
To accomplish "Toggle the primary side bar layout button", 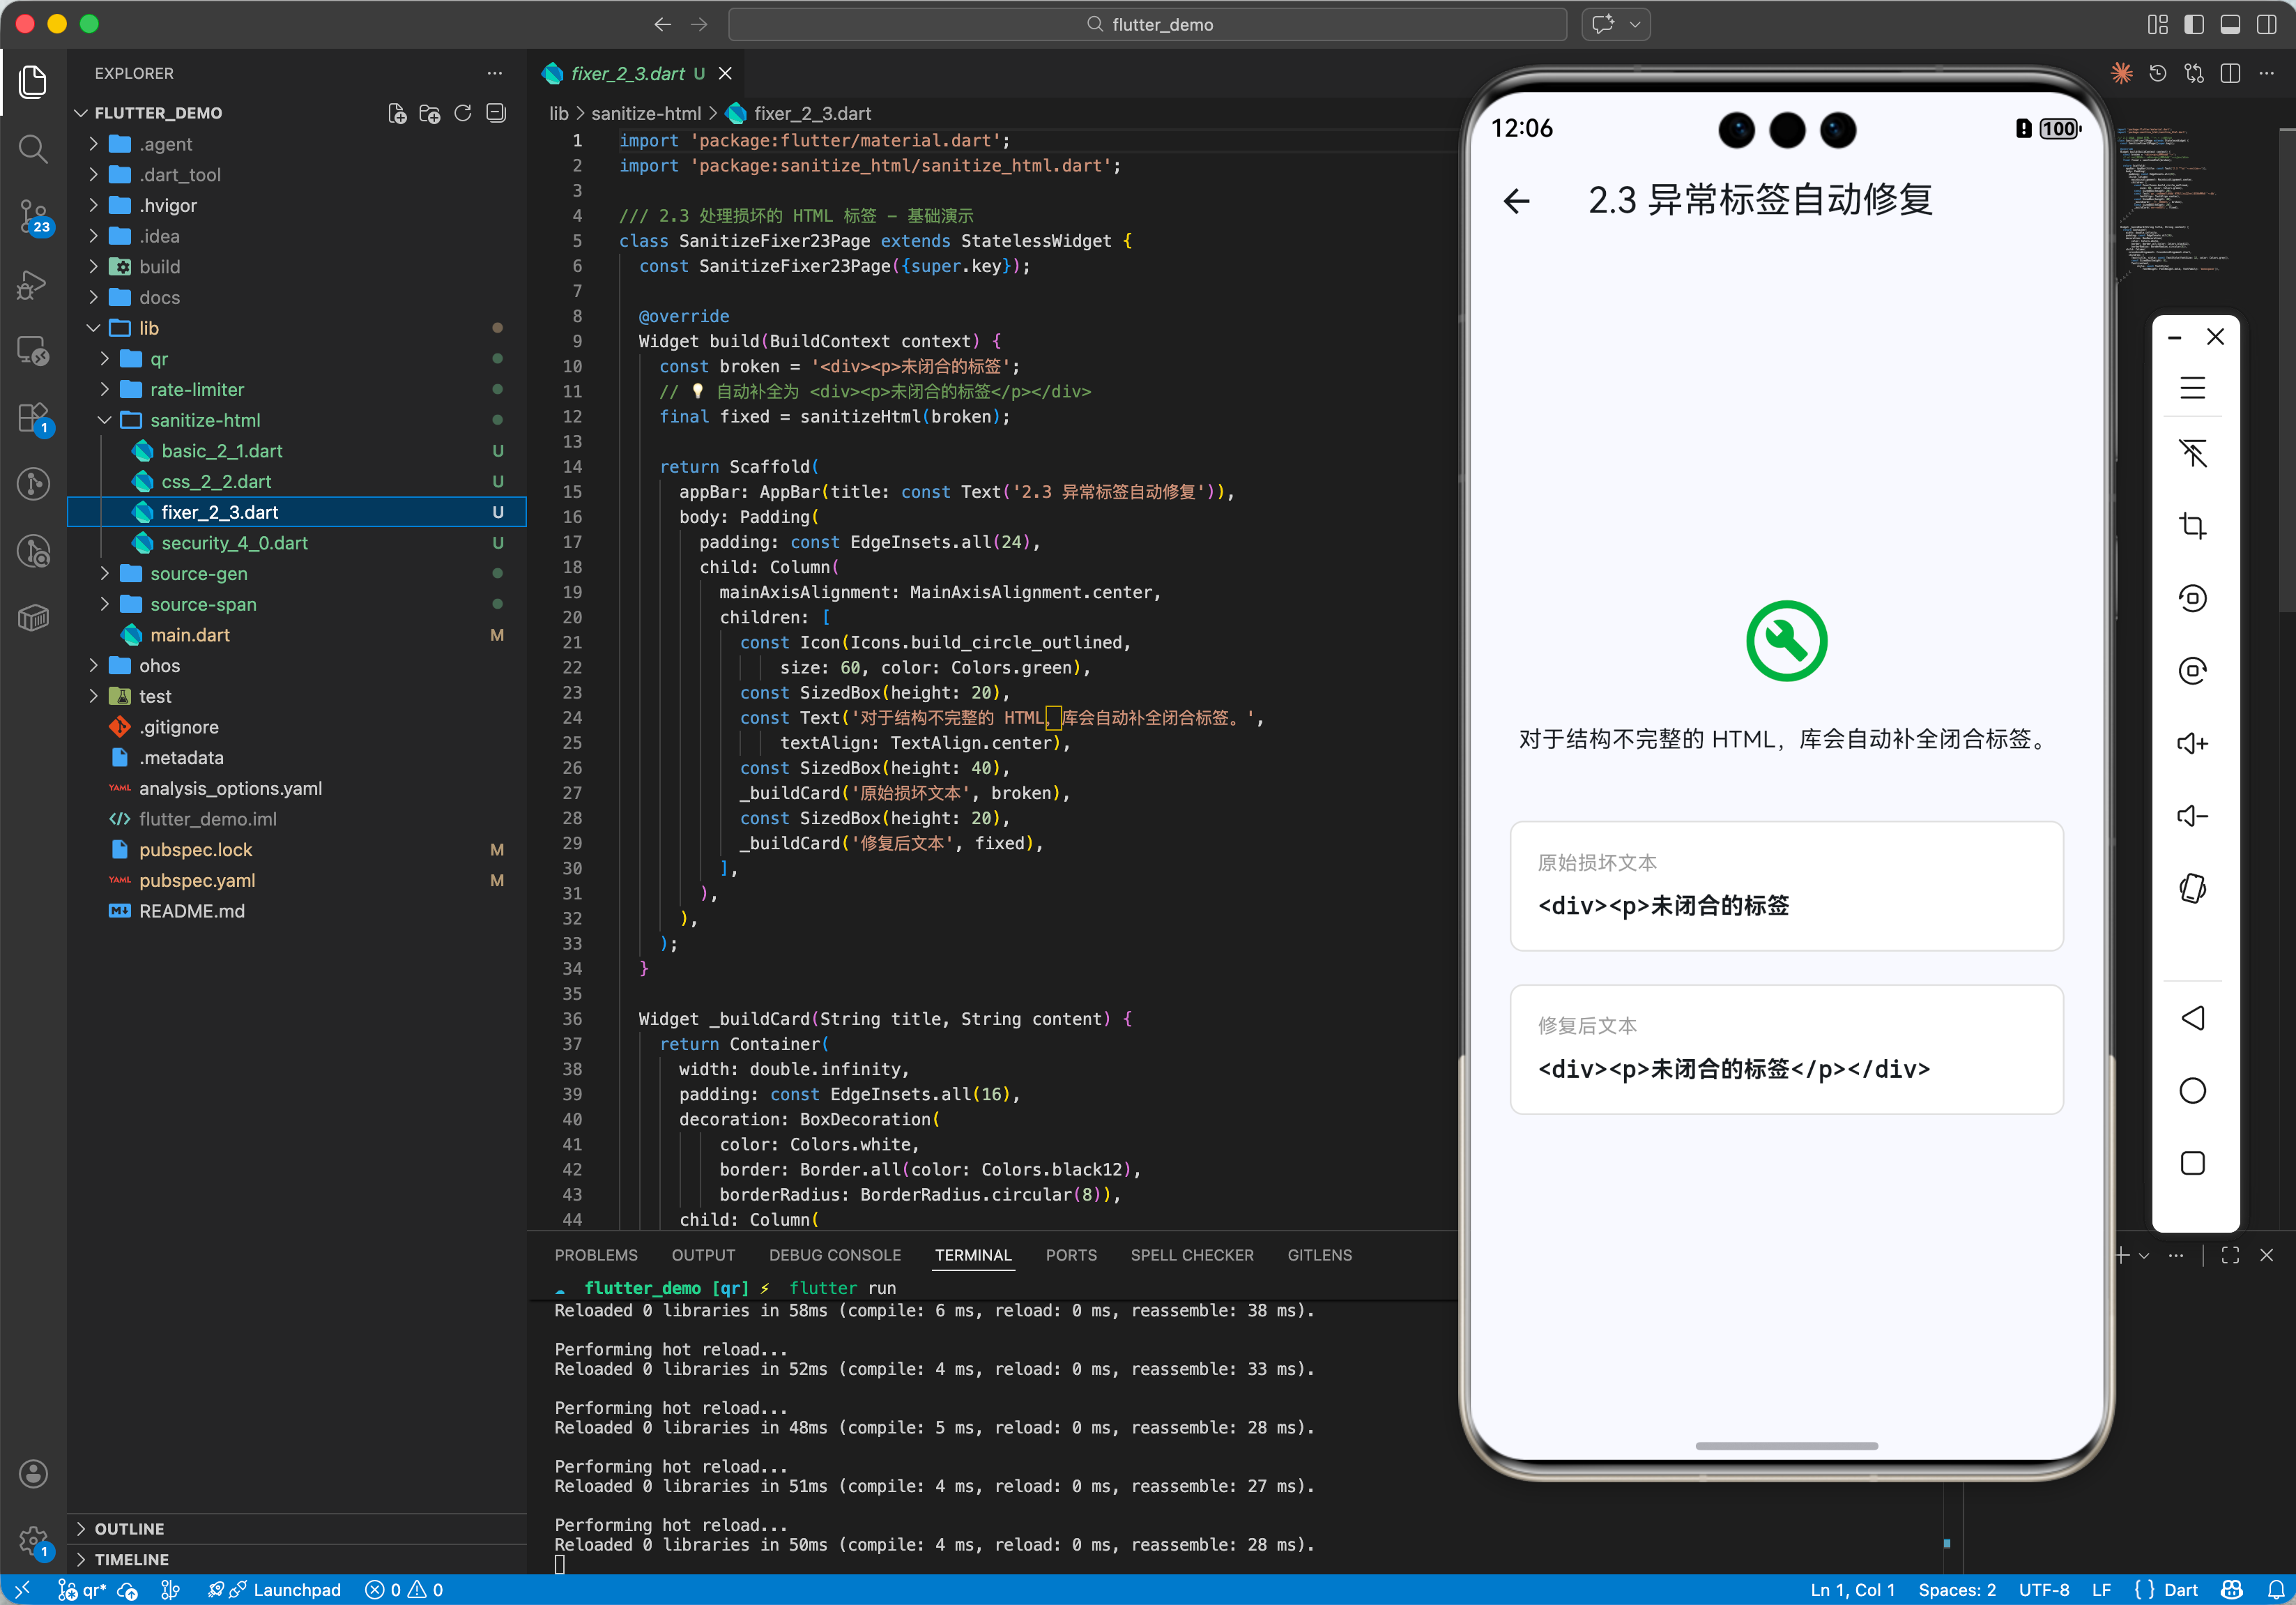I will 2193,24.
